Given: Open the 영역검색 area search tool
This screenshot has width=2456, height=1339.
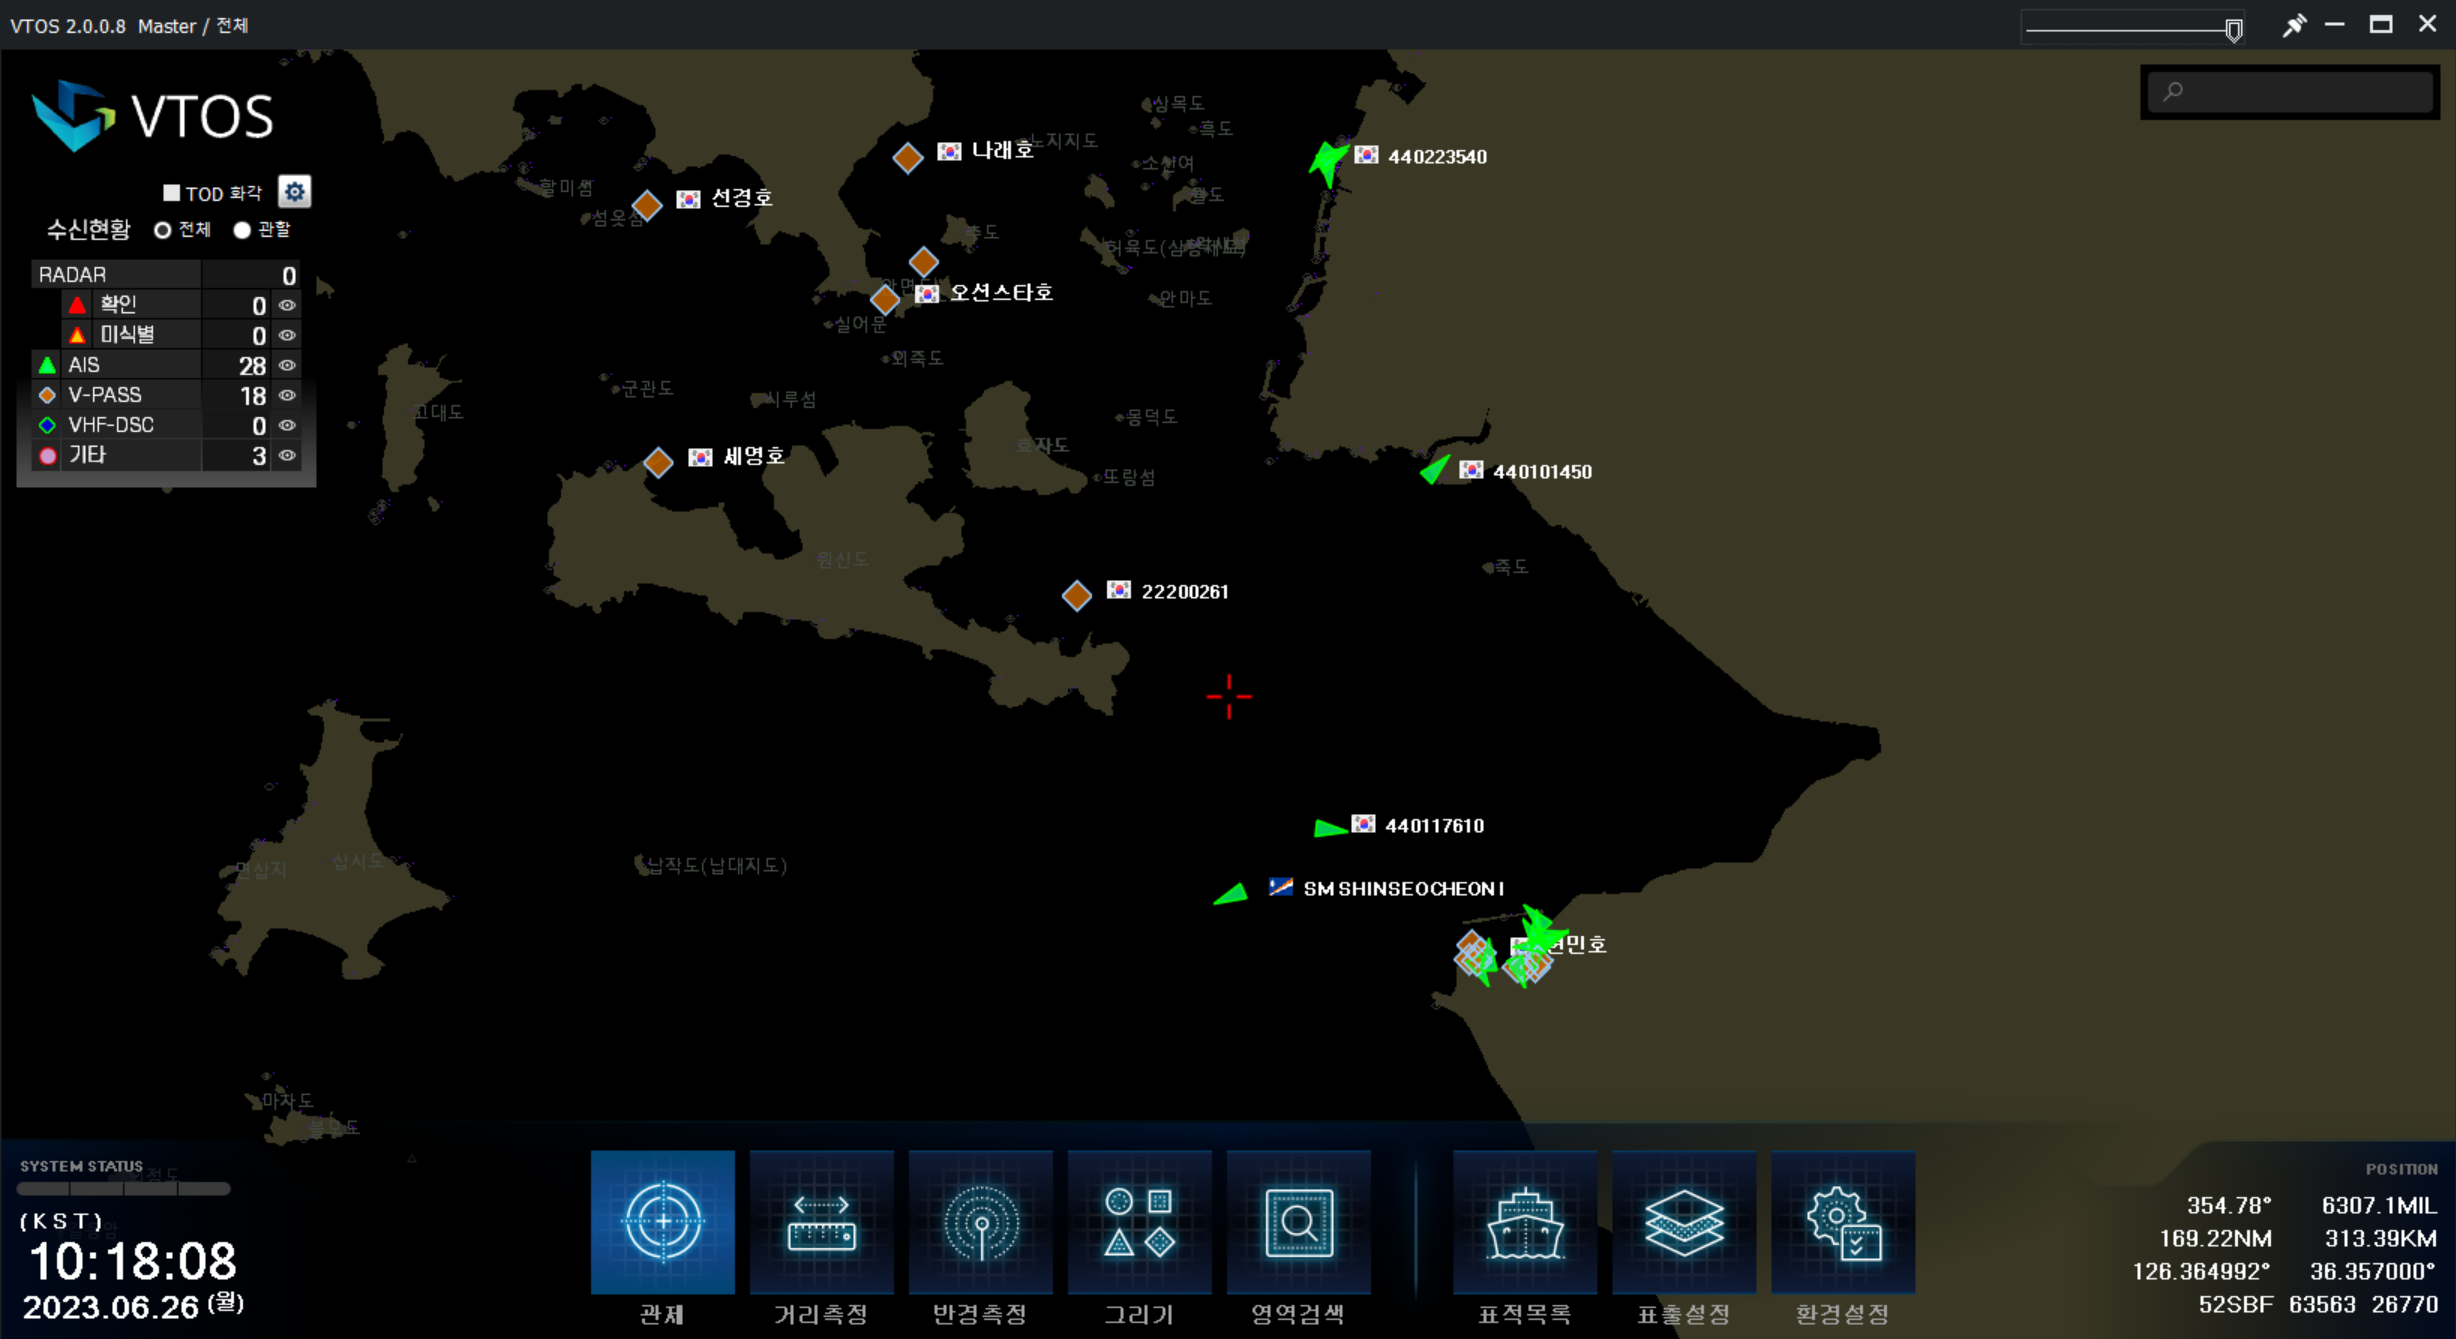Looking at the screenshot, I should click(1298, 1222).
